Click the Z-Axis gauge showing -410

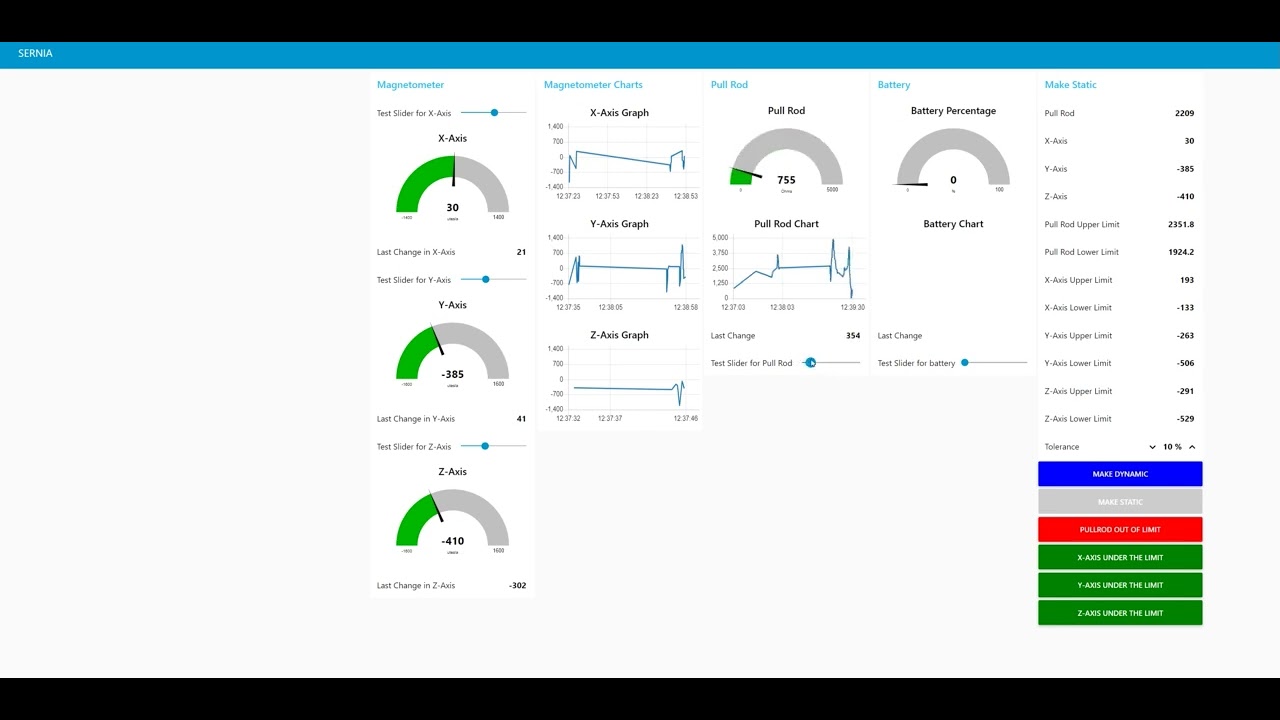pyautogui.click(x=452, y=520)
